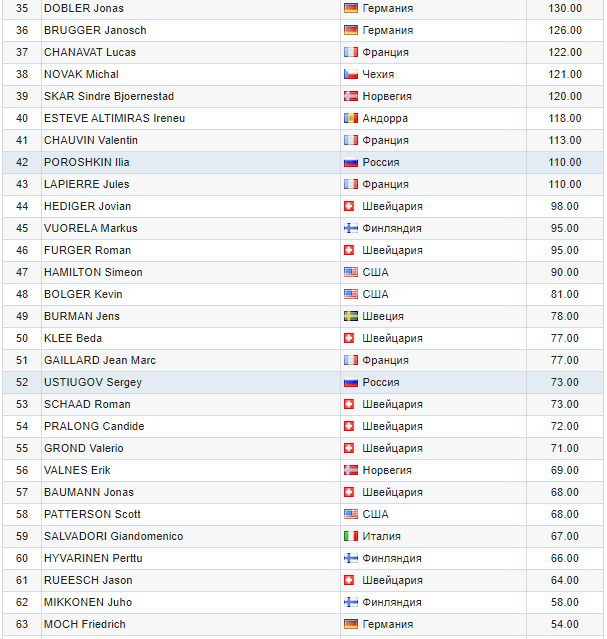This screenshot has width=607, height=639.
Task: Click the Russian flag beside POROSHKIN Ilia
Action: point(350,162)
